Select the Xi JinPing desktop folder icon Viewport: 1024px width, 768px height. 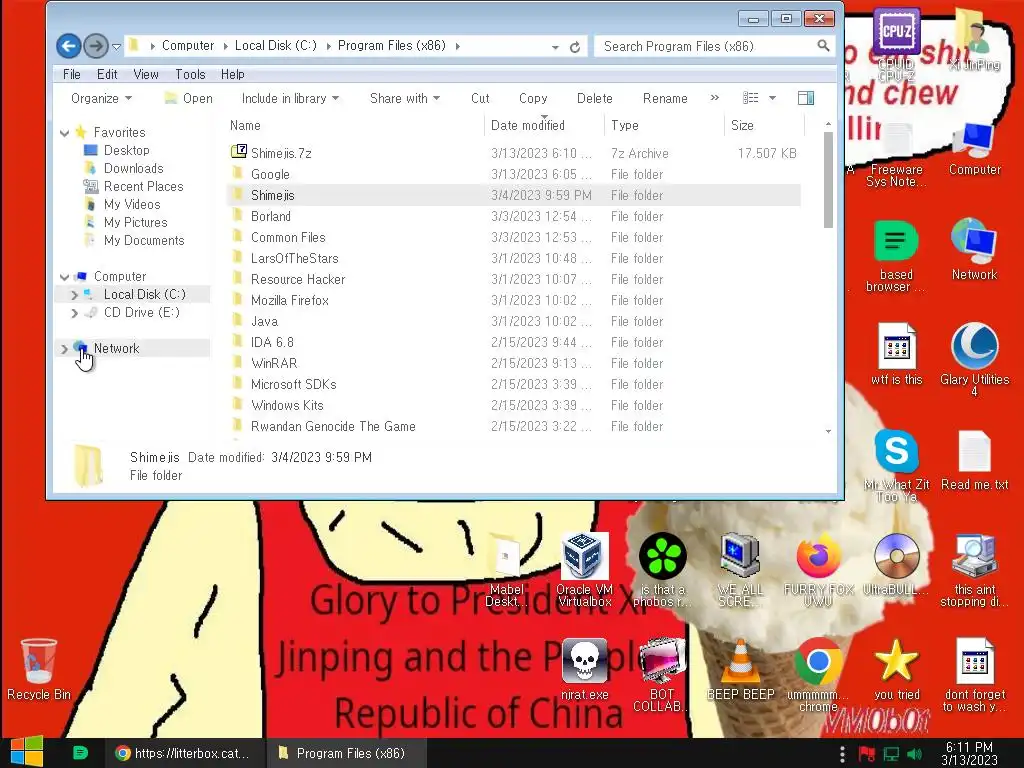[974, 40]
